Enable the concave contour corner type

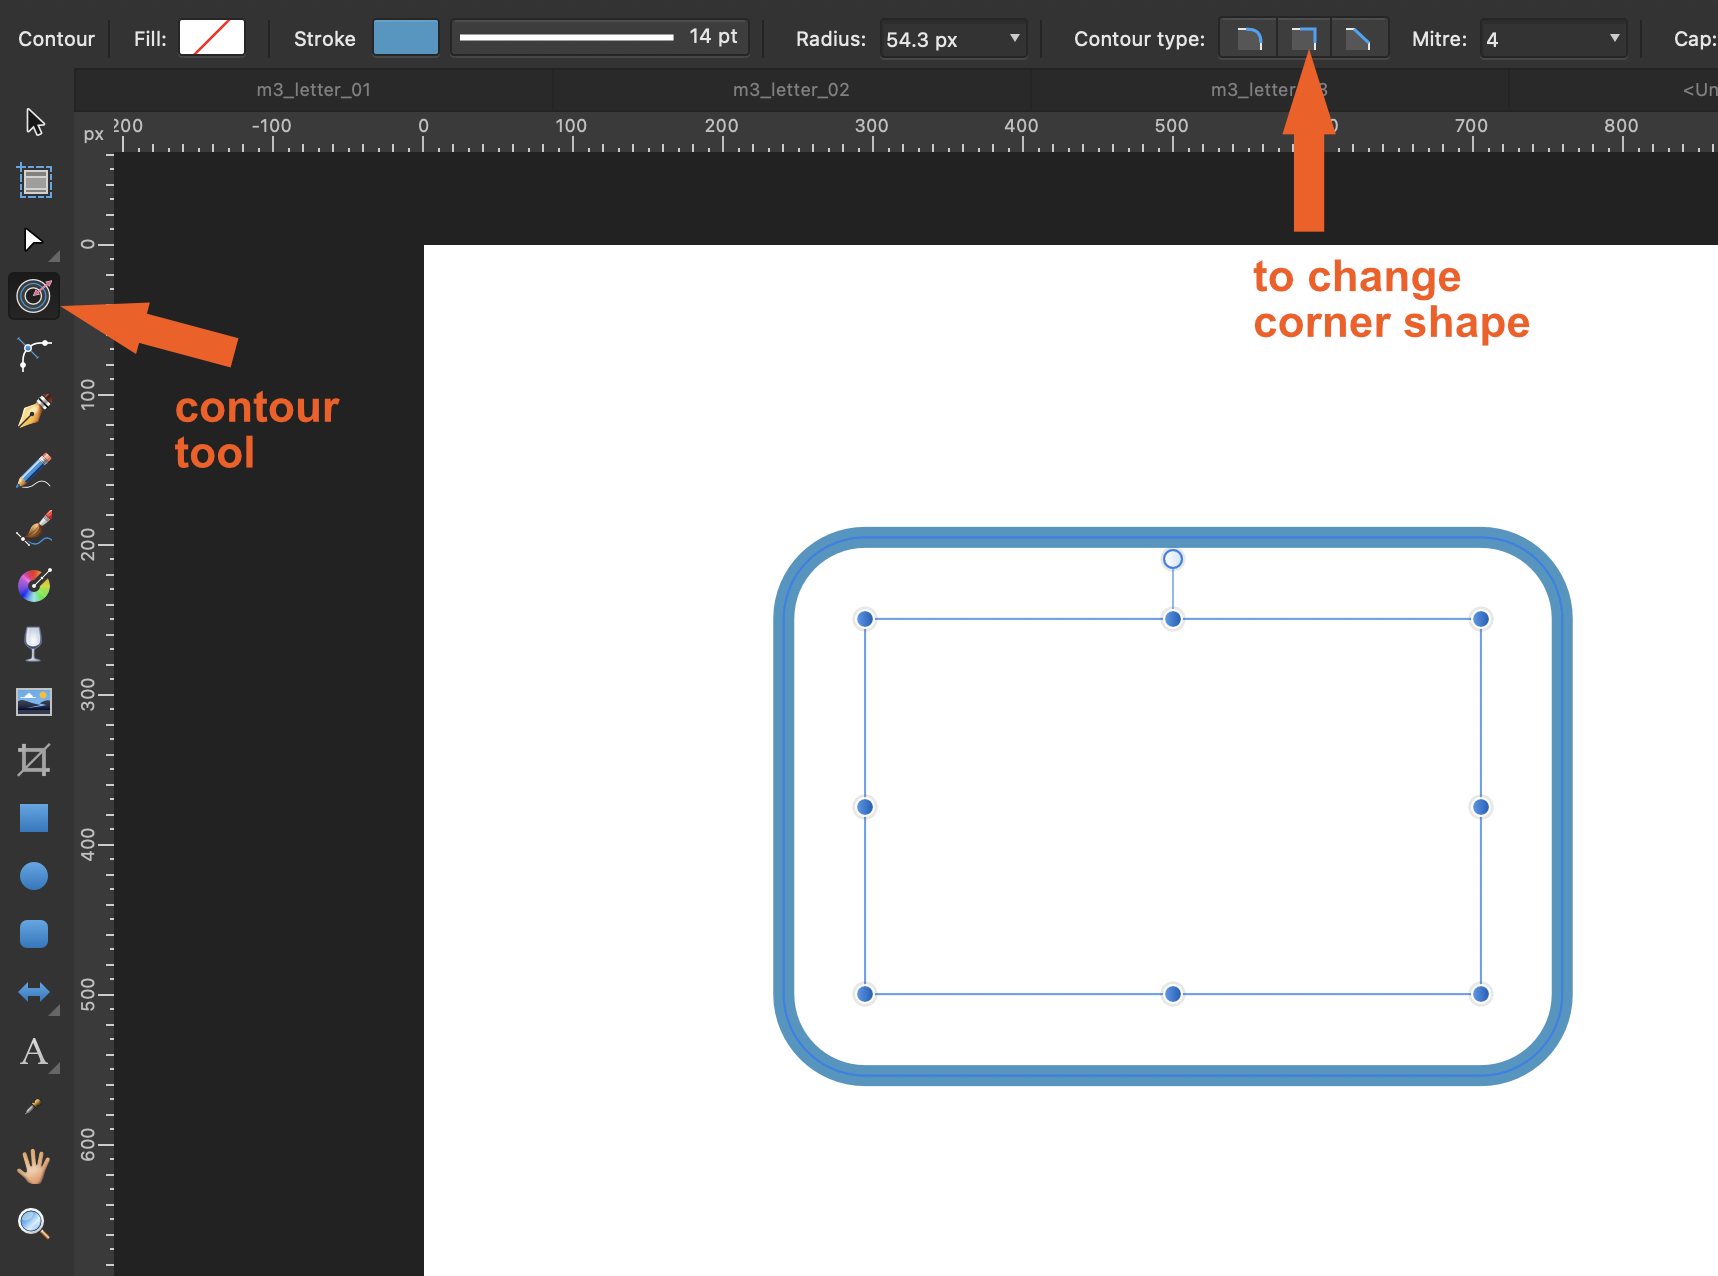coord(1359,38)
